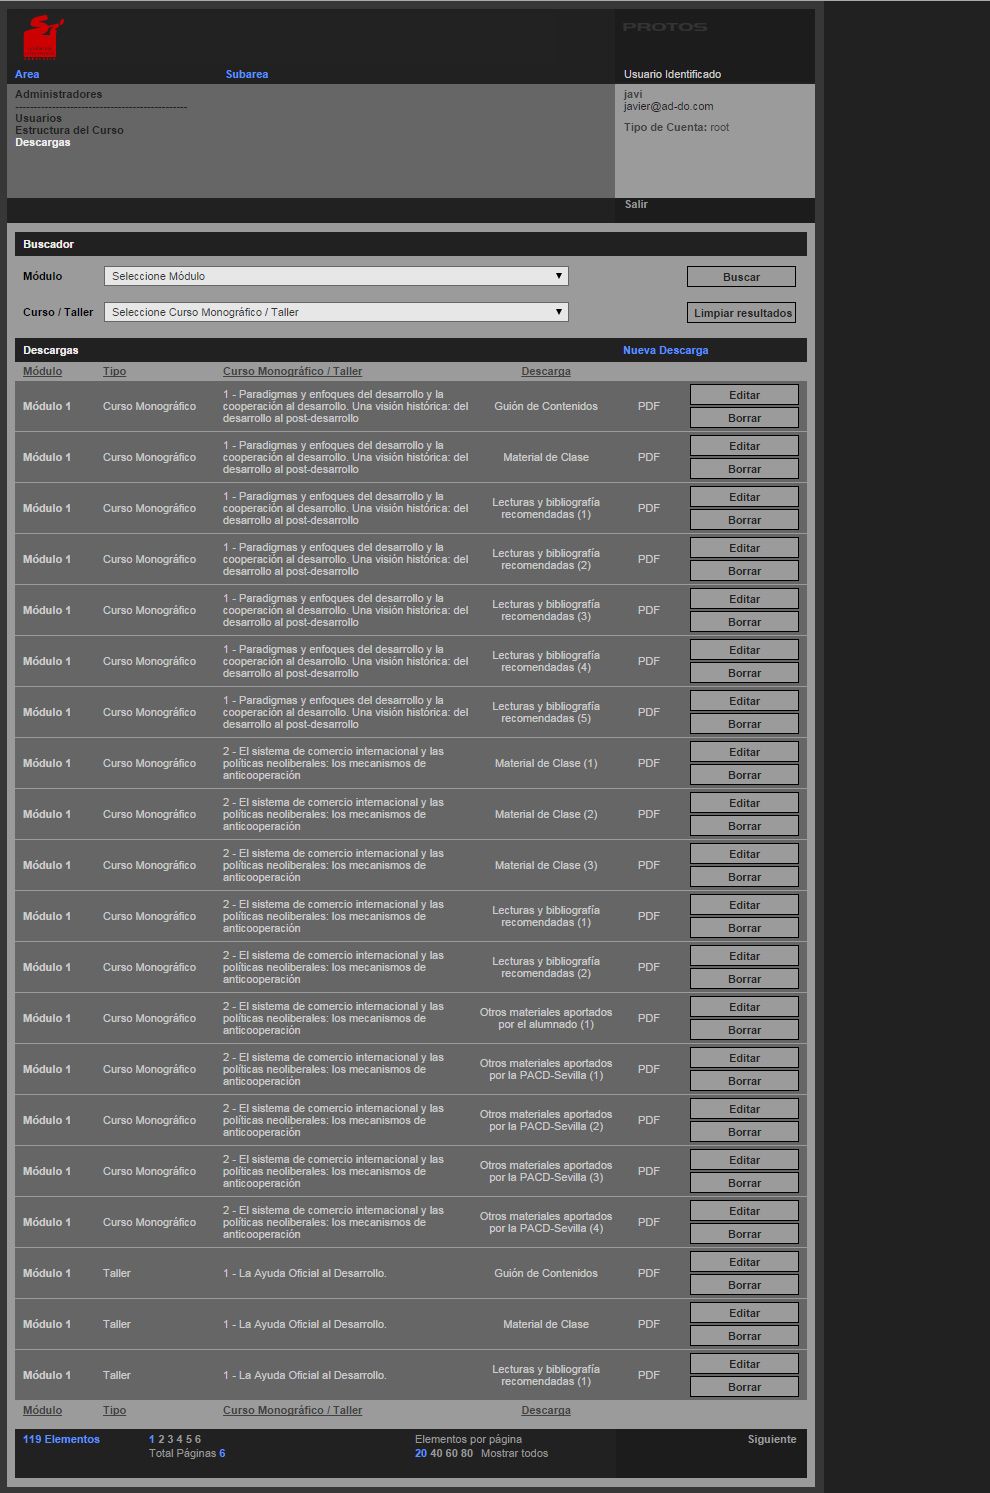Sort by top Curso Monográfico / Taller header

[292, 371]
